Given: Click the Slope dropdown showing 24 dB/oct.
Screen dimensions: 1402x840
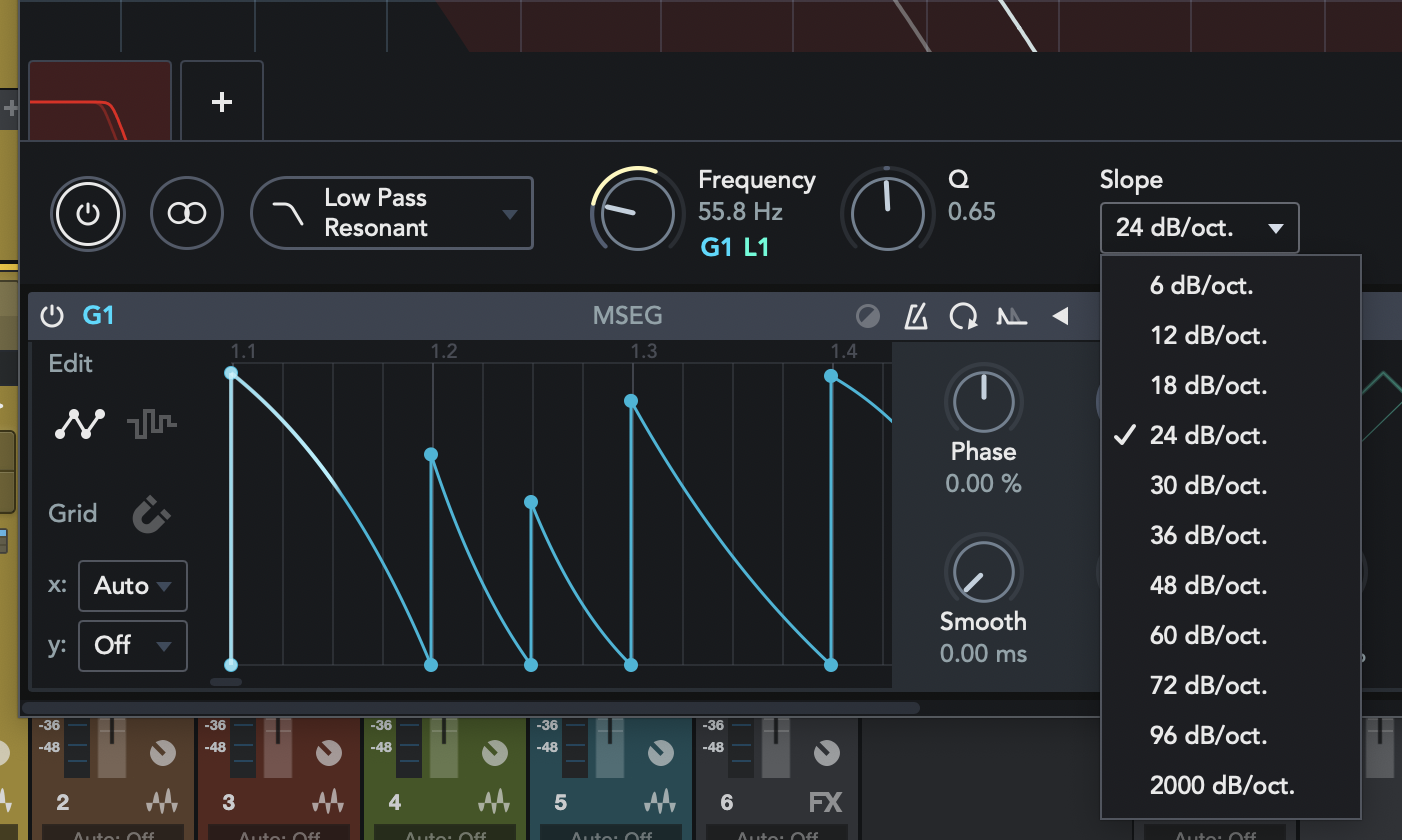Looking at the screenshot, I should click(x=1199, y=228).
